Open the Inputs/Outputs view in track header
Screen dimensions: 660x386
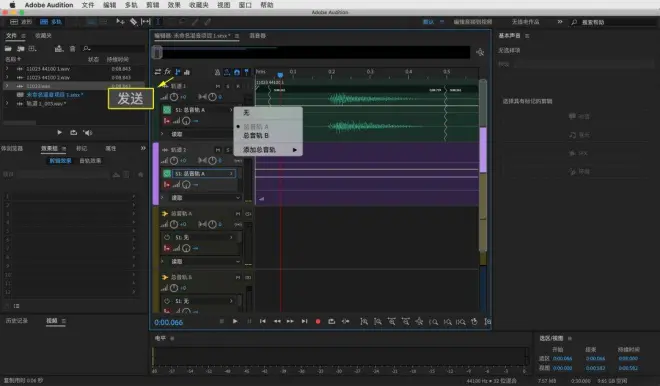point(158,72)
